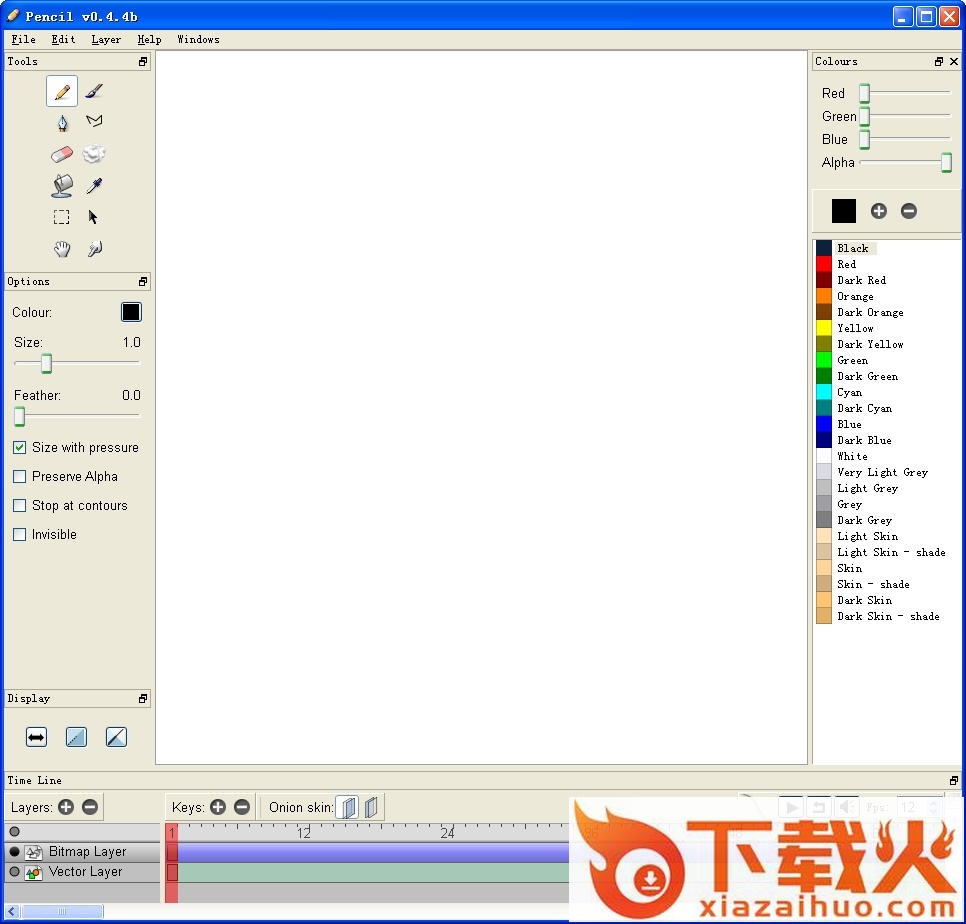This screenshot has height=924, width=966.
Task: Click timeline horizontal scrollbar left arrow
Action: coord(12,911)
